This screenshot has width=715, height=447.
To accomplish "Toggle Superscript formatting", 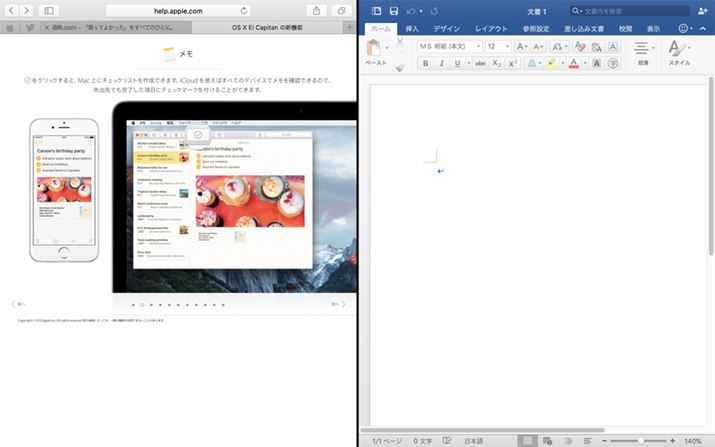I will tap(513, 63).
